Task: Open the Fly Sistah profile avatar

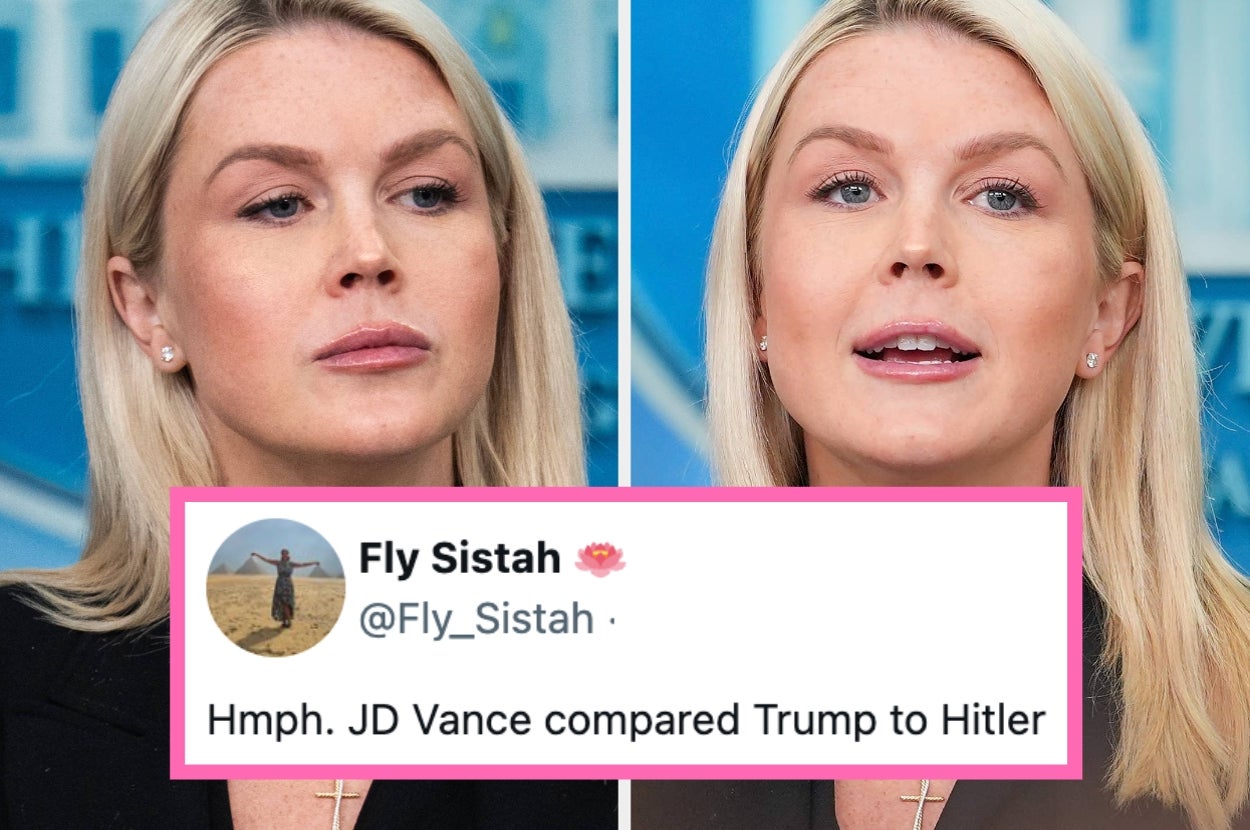Action: [x=276, y=587]
